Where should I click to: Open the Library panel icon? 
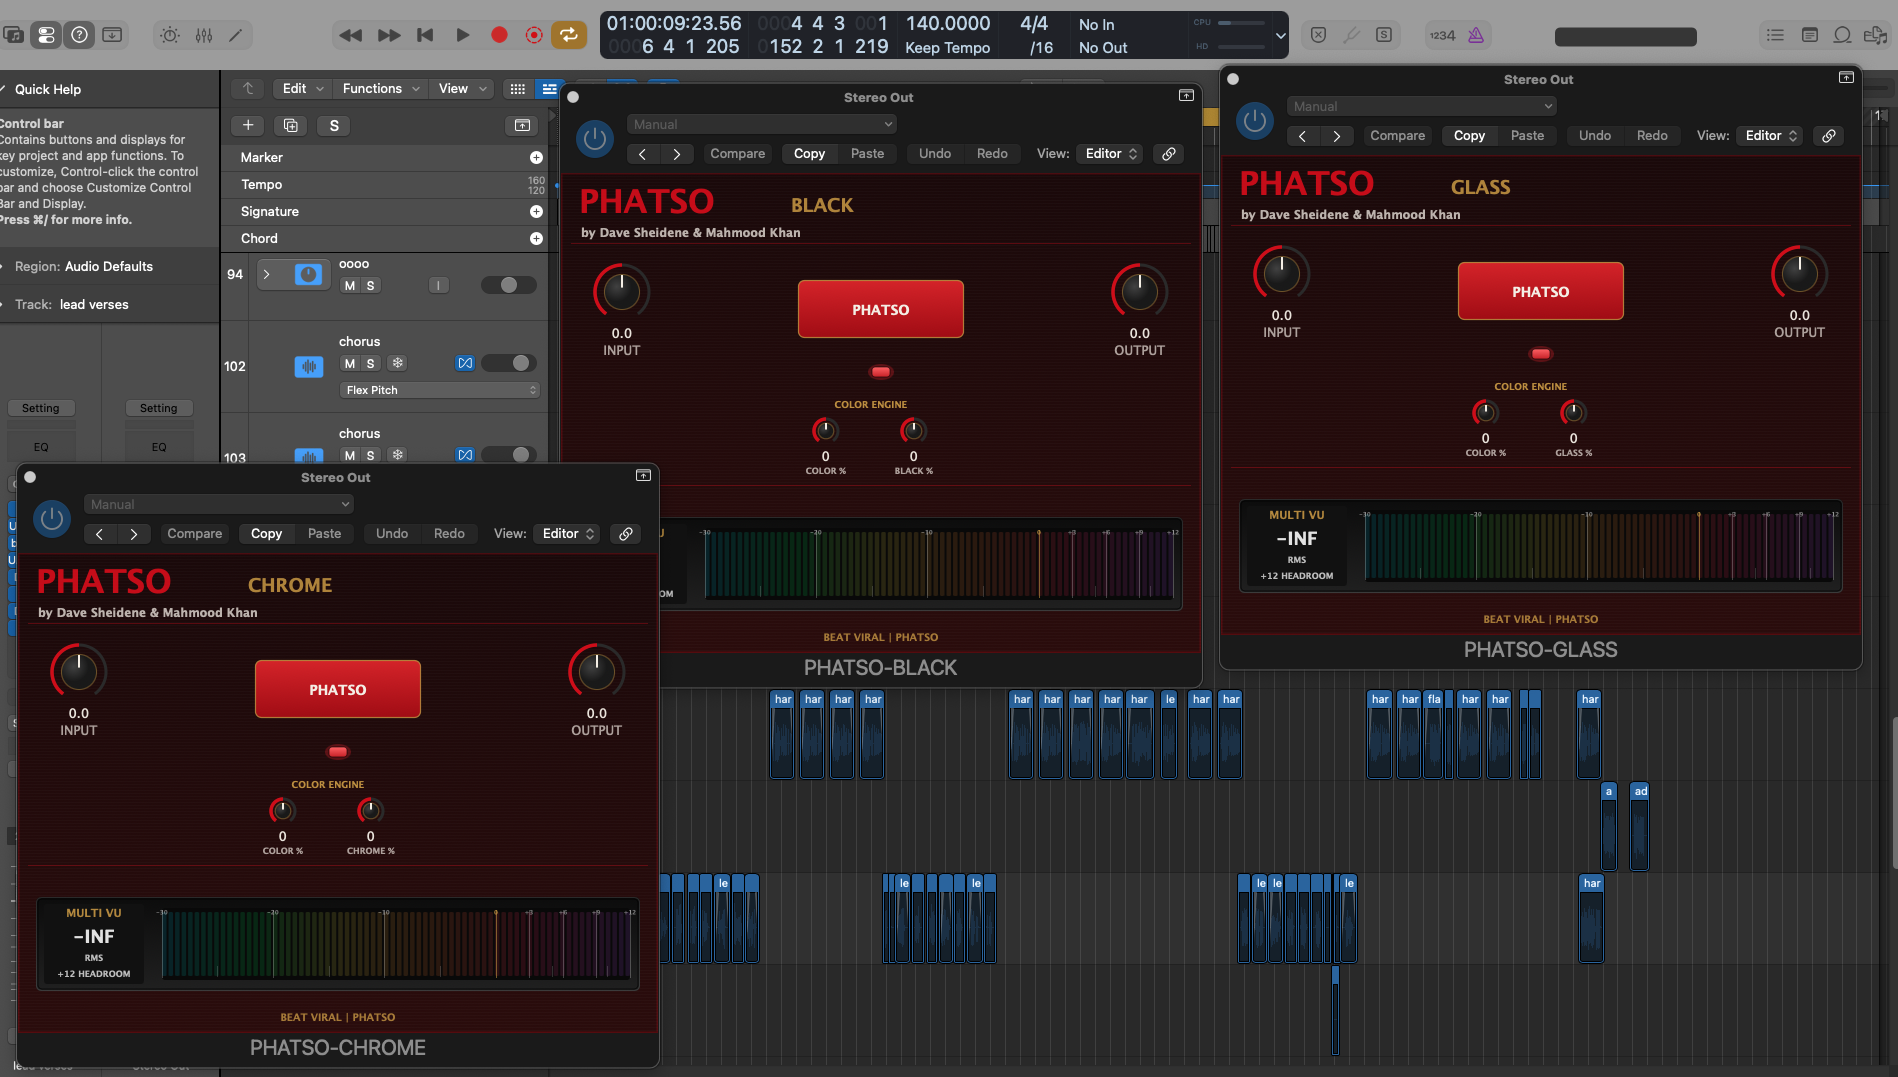pyautogui.click(x=13, y=35)
